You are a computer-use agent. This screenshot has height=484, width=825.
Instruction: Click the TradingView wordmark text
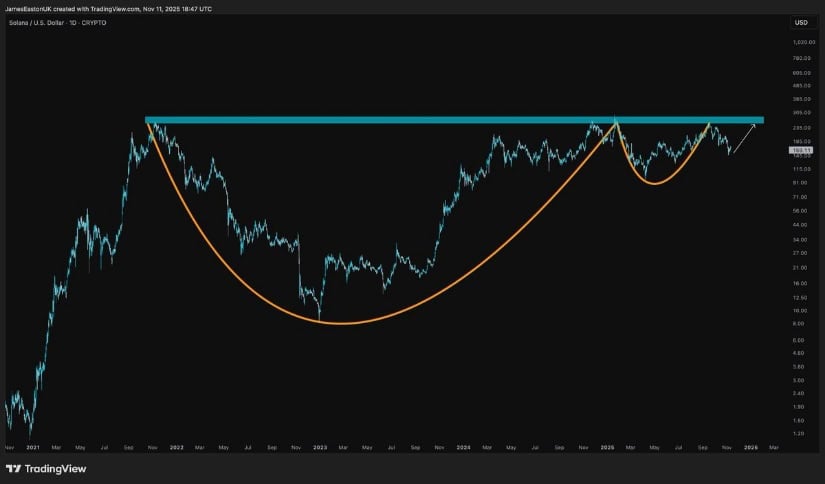[55, 469]
